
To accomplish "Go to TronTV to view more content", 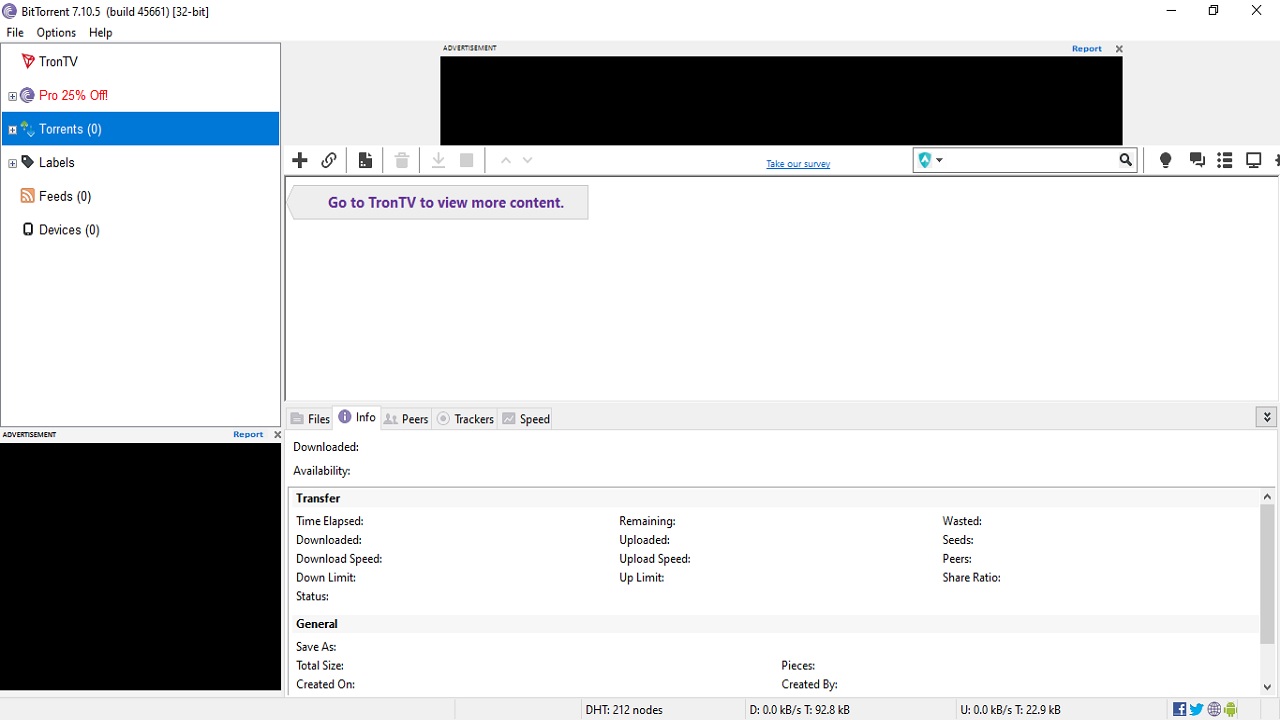I will pos(446,202).
